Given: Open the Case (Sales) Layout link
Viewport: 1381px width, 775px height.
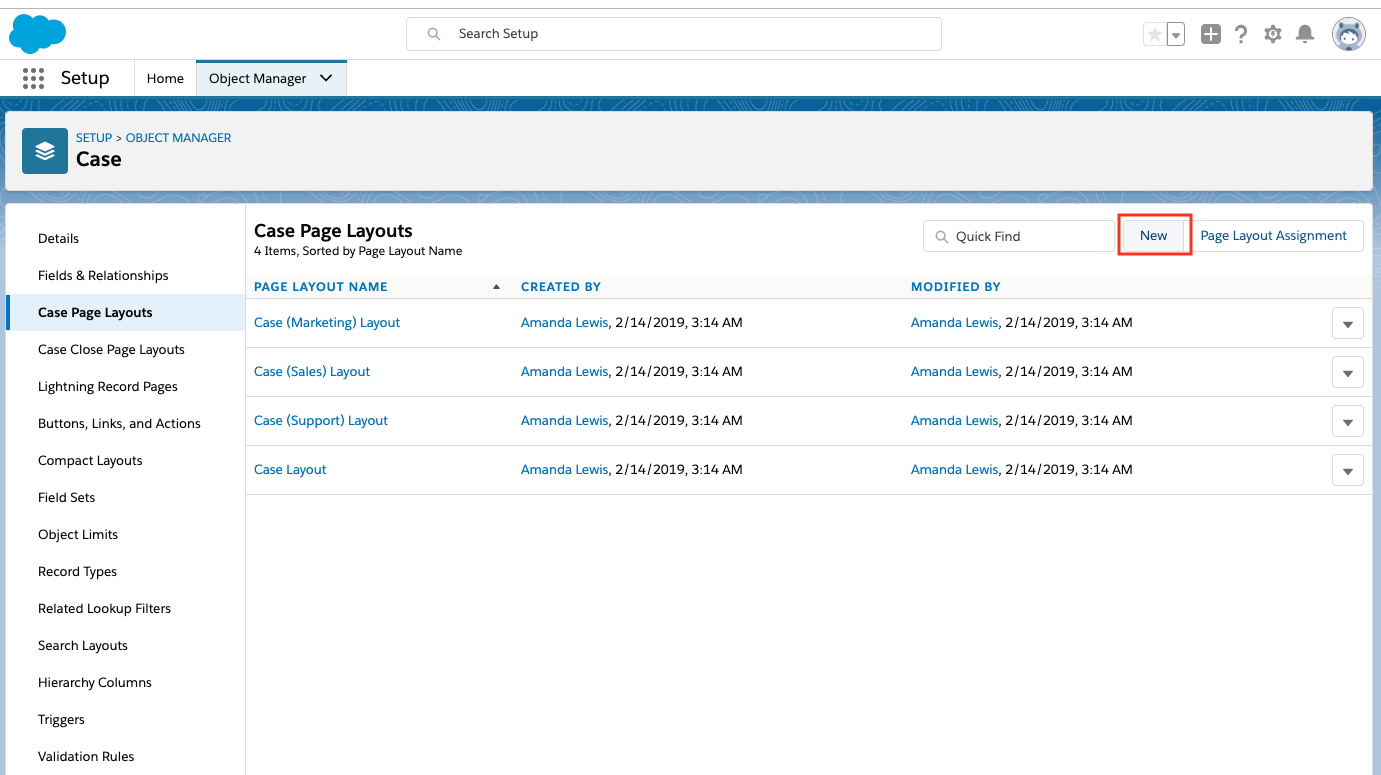Looking at the screenshot, I should coord(312,372).
